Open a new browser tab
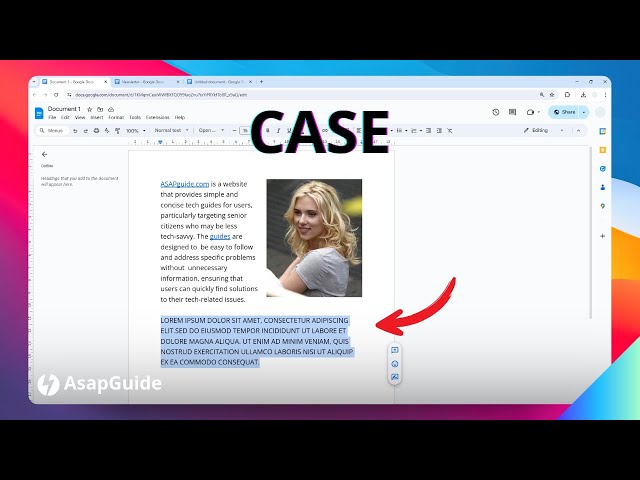 (262, 82)
